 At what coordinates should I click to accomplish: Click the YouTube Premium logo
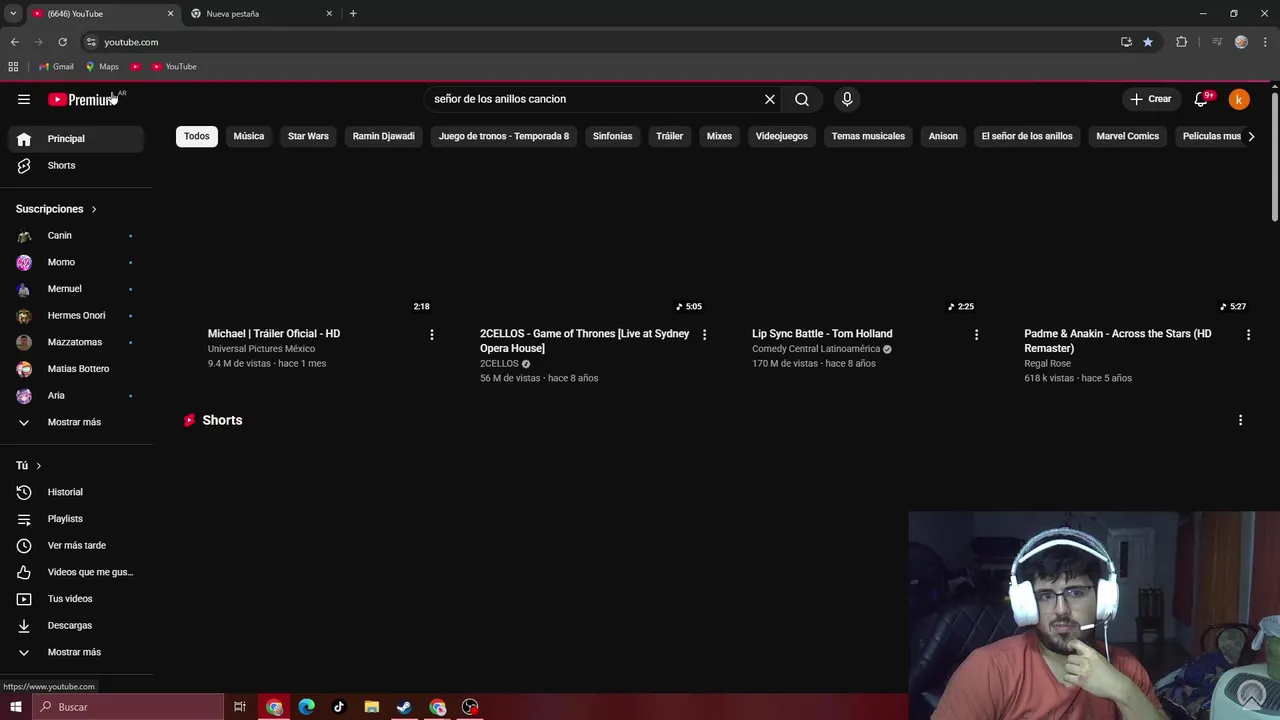click(x=85, y=99)
